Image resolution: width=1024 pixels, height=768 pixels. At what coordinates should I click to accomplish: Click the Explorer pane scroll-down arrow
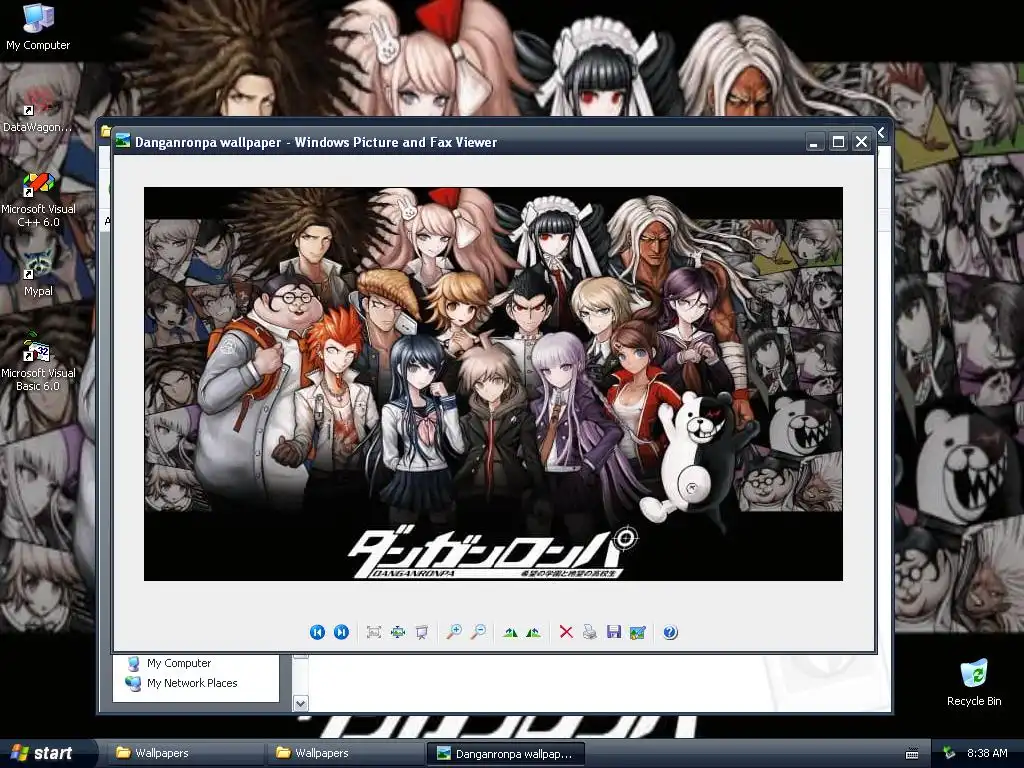point(300,703)
